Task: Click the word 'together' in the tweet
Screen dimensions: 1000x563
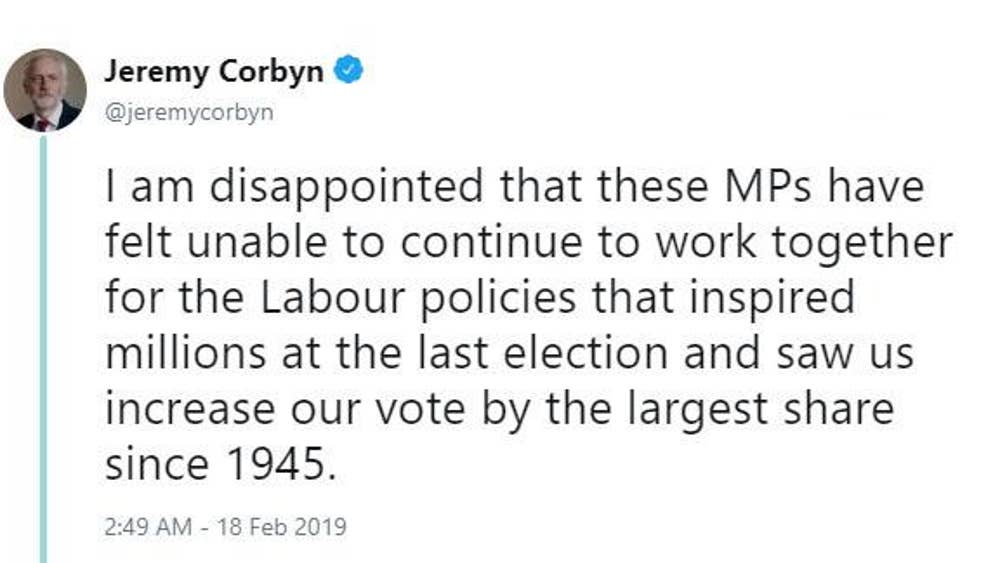Action: 862,244
